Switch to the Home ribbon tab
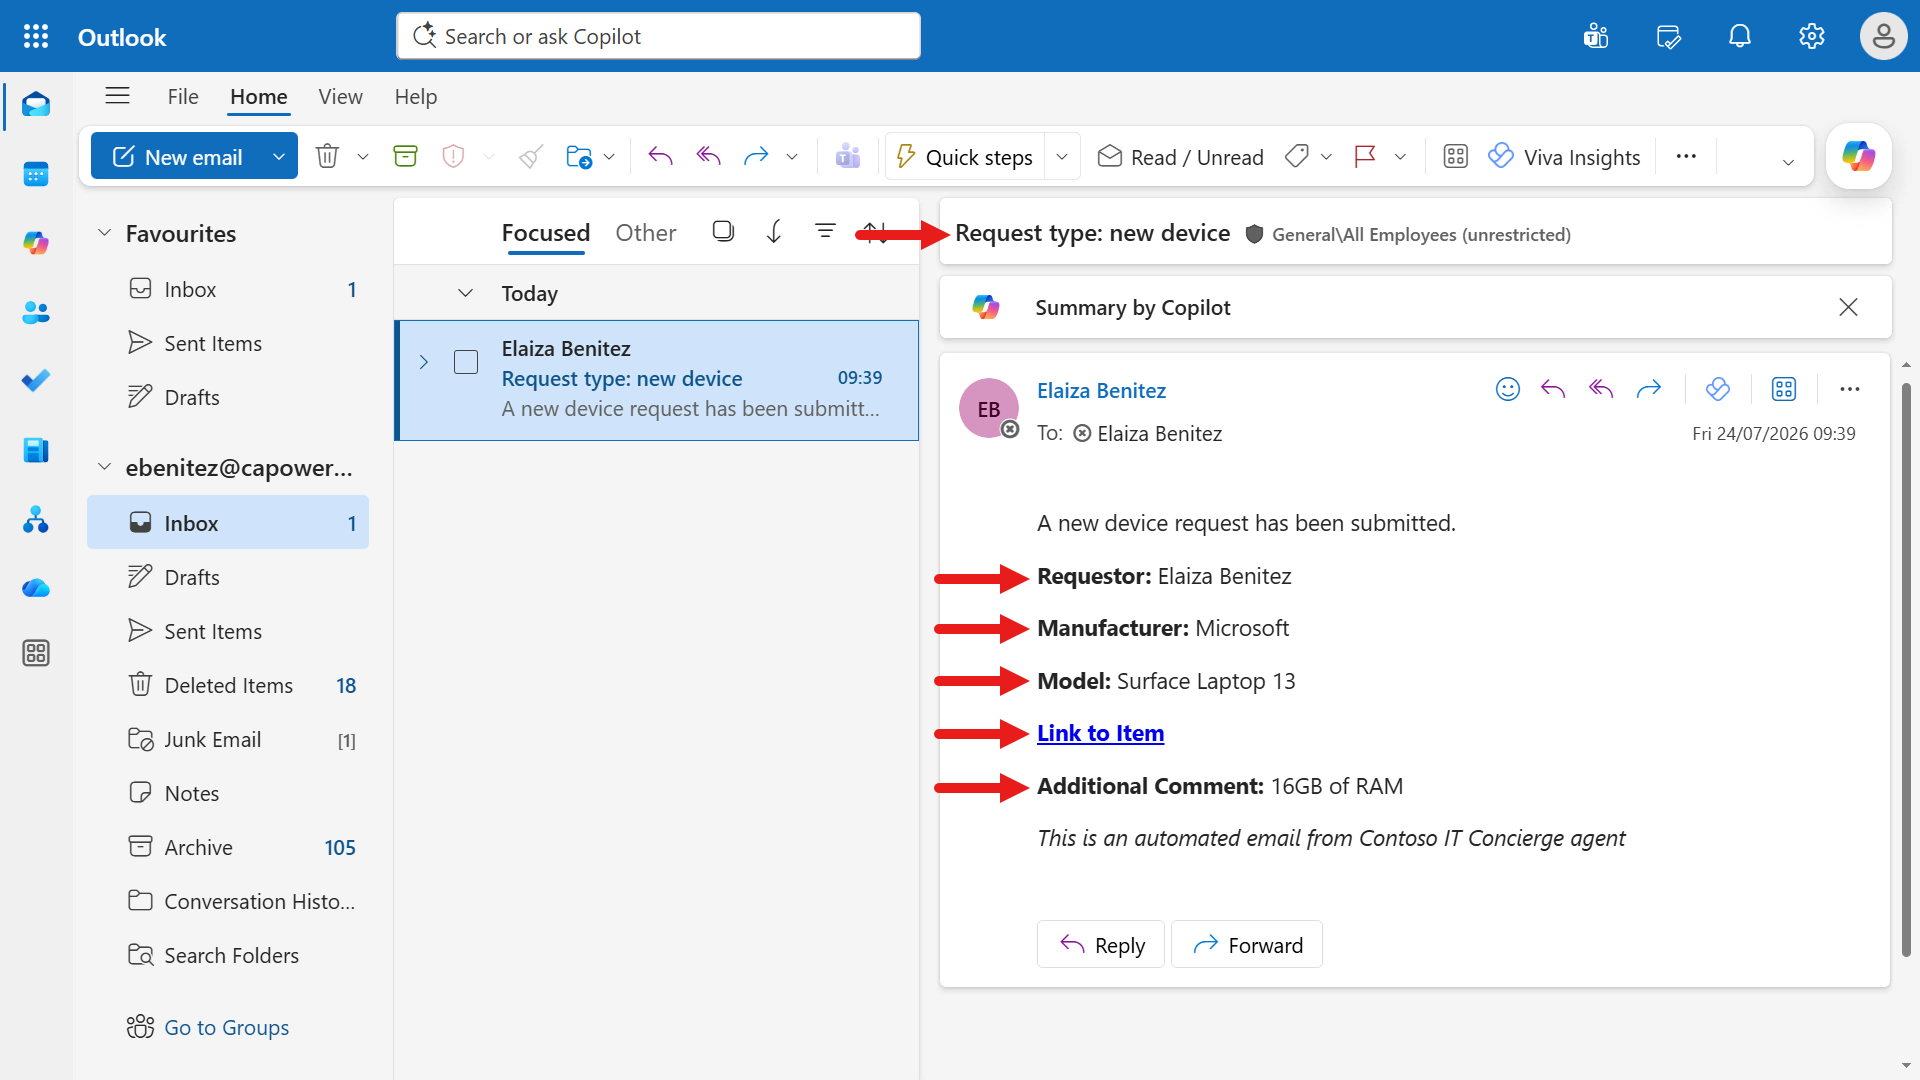Viewport: 1920px width, 1080px height. 259,97
